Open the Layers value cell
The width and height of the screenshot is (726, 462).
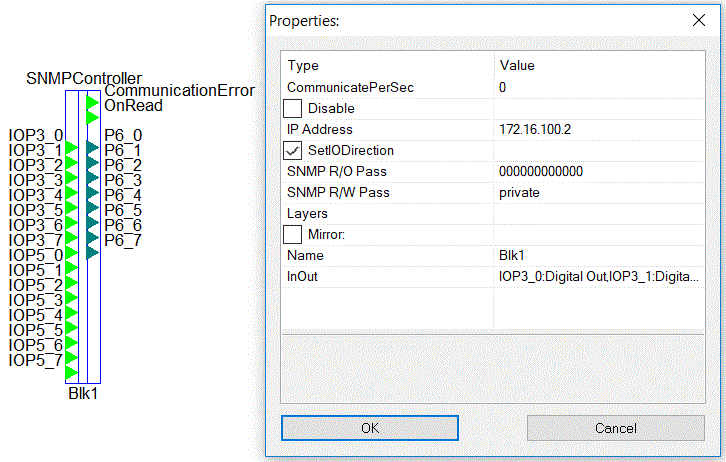tap(599, 213)
